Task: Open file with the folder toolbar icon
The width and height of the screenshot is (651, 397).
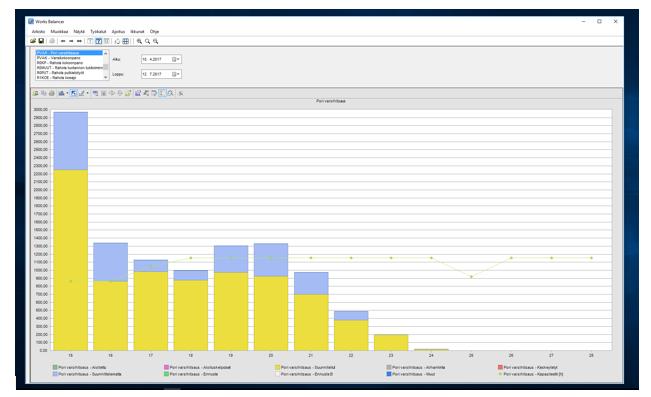Action: [33, 41]
